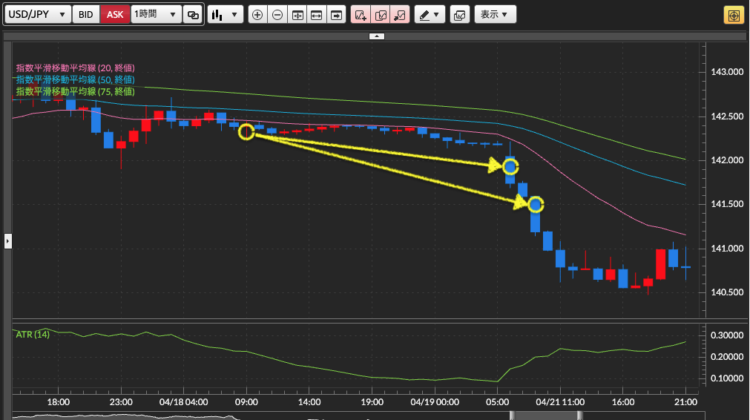Click the ATR (14) indicator label
The height and width of the screenshot is (420, 750).
point(33,334)
